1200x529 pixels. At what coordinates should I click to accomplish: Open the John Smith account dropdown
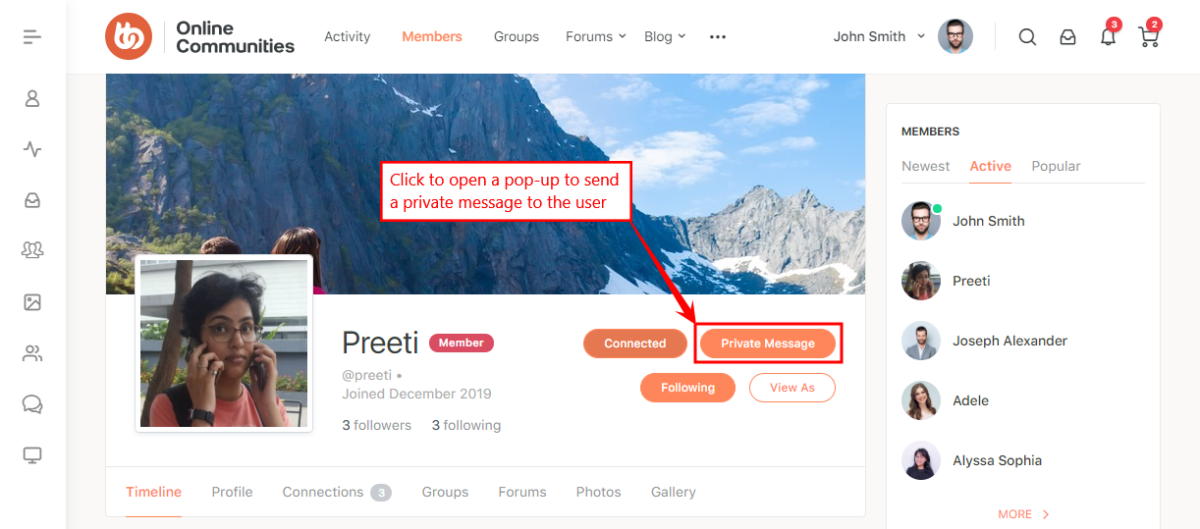pos(880,37)
